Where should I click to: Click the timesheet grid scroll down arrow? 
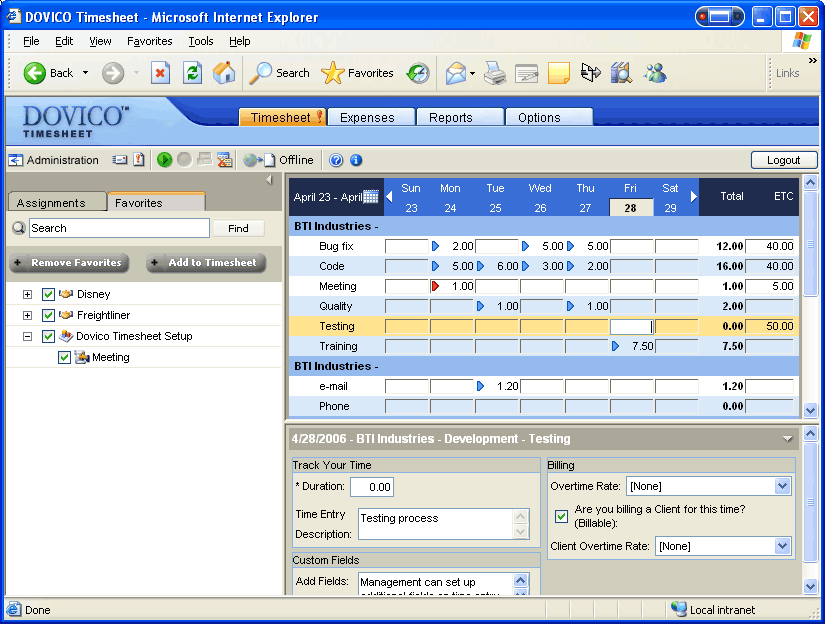coord(810,410)
